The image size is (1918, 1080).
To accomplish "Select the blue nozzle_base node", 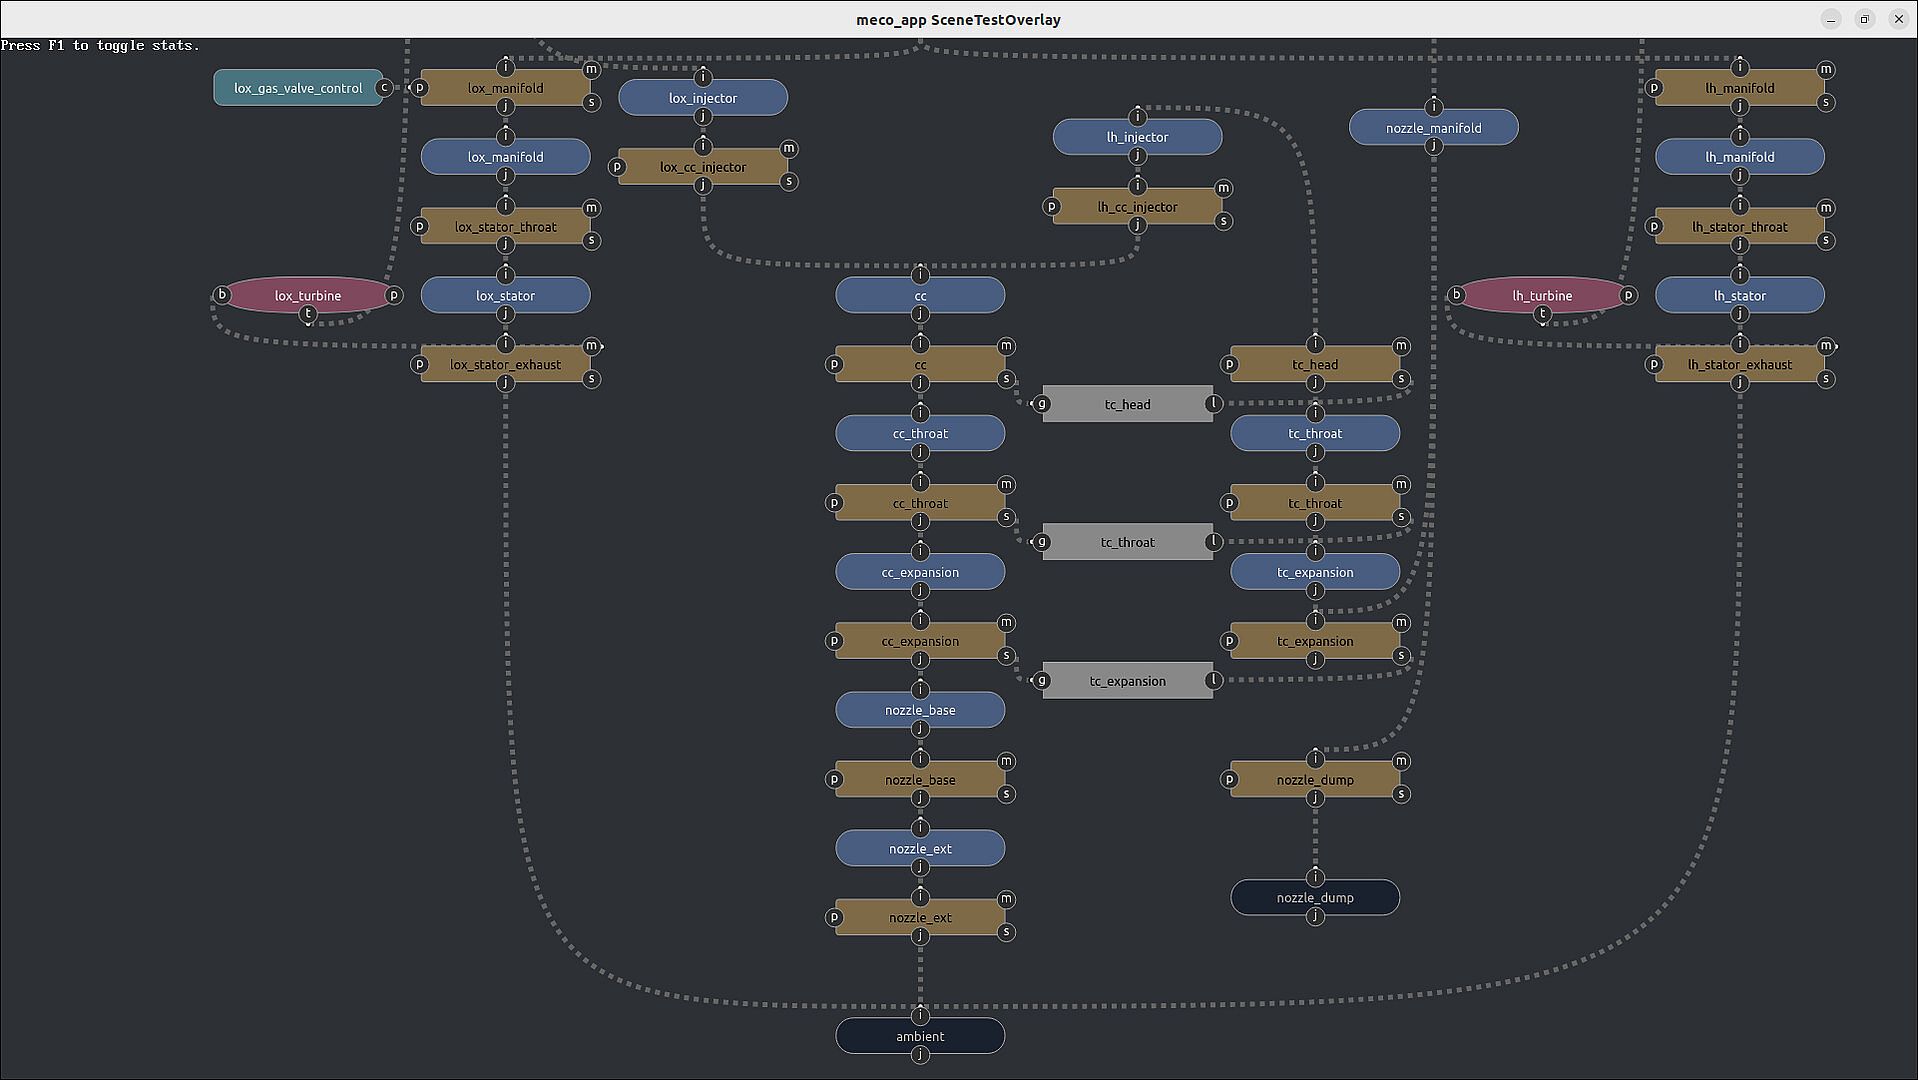I will coord(920,710).
